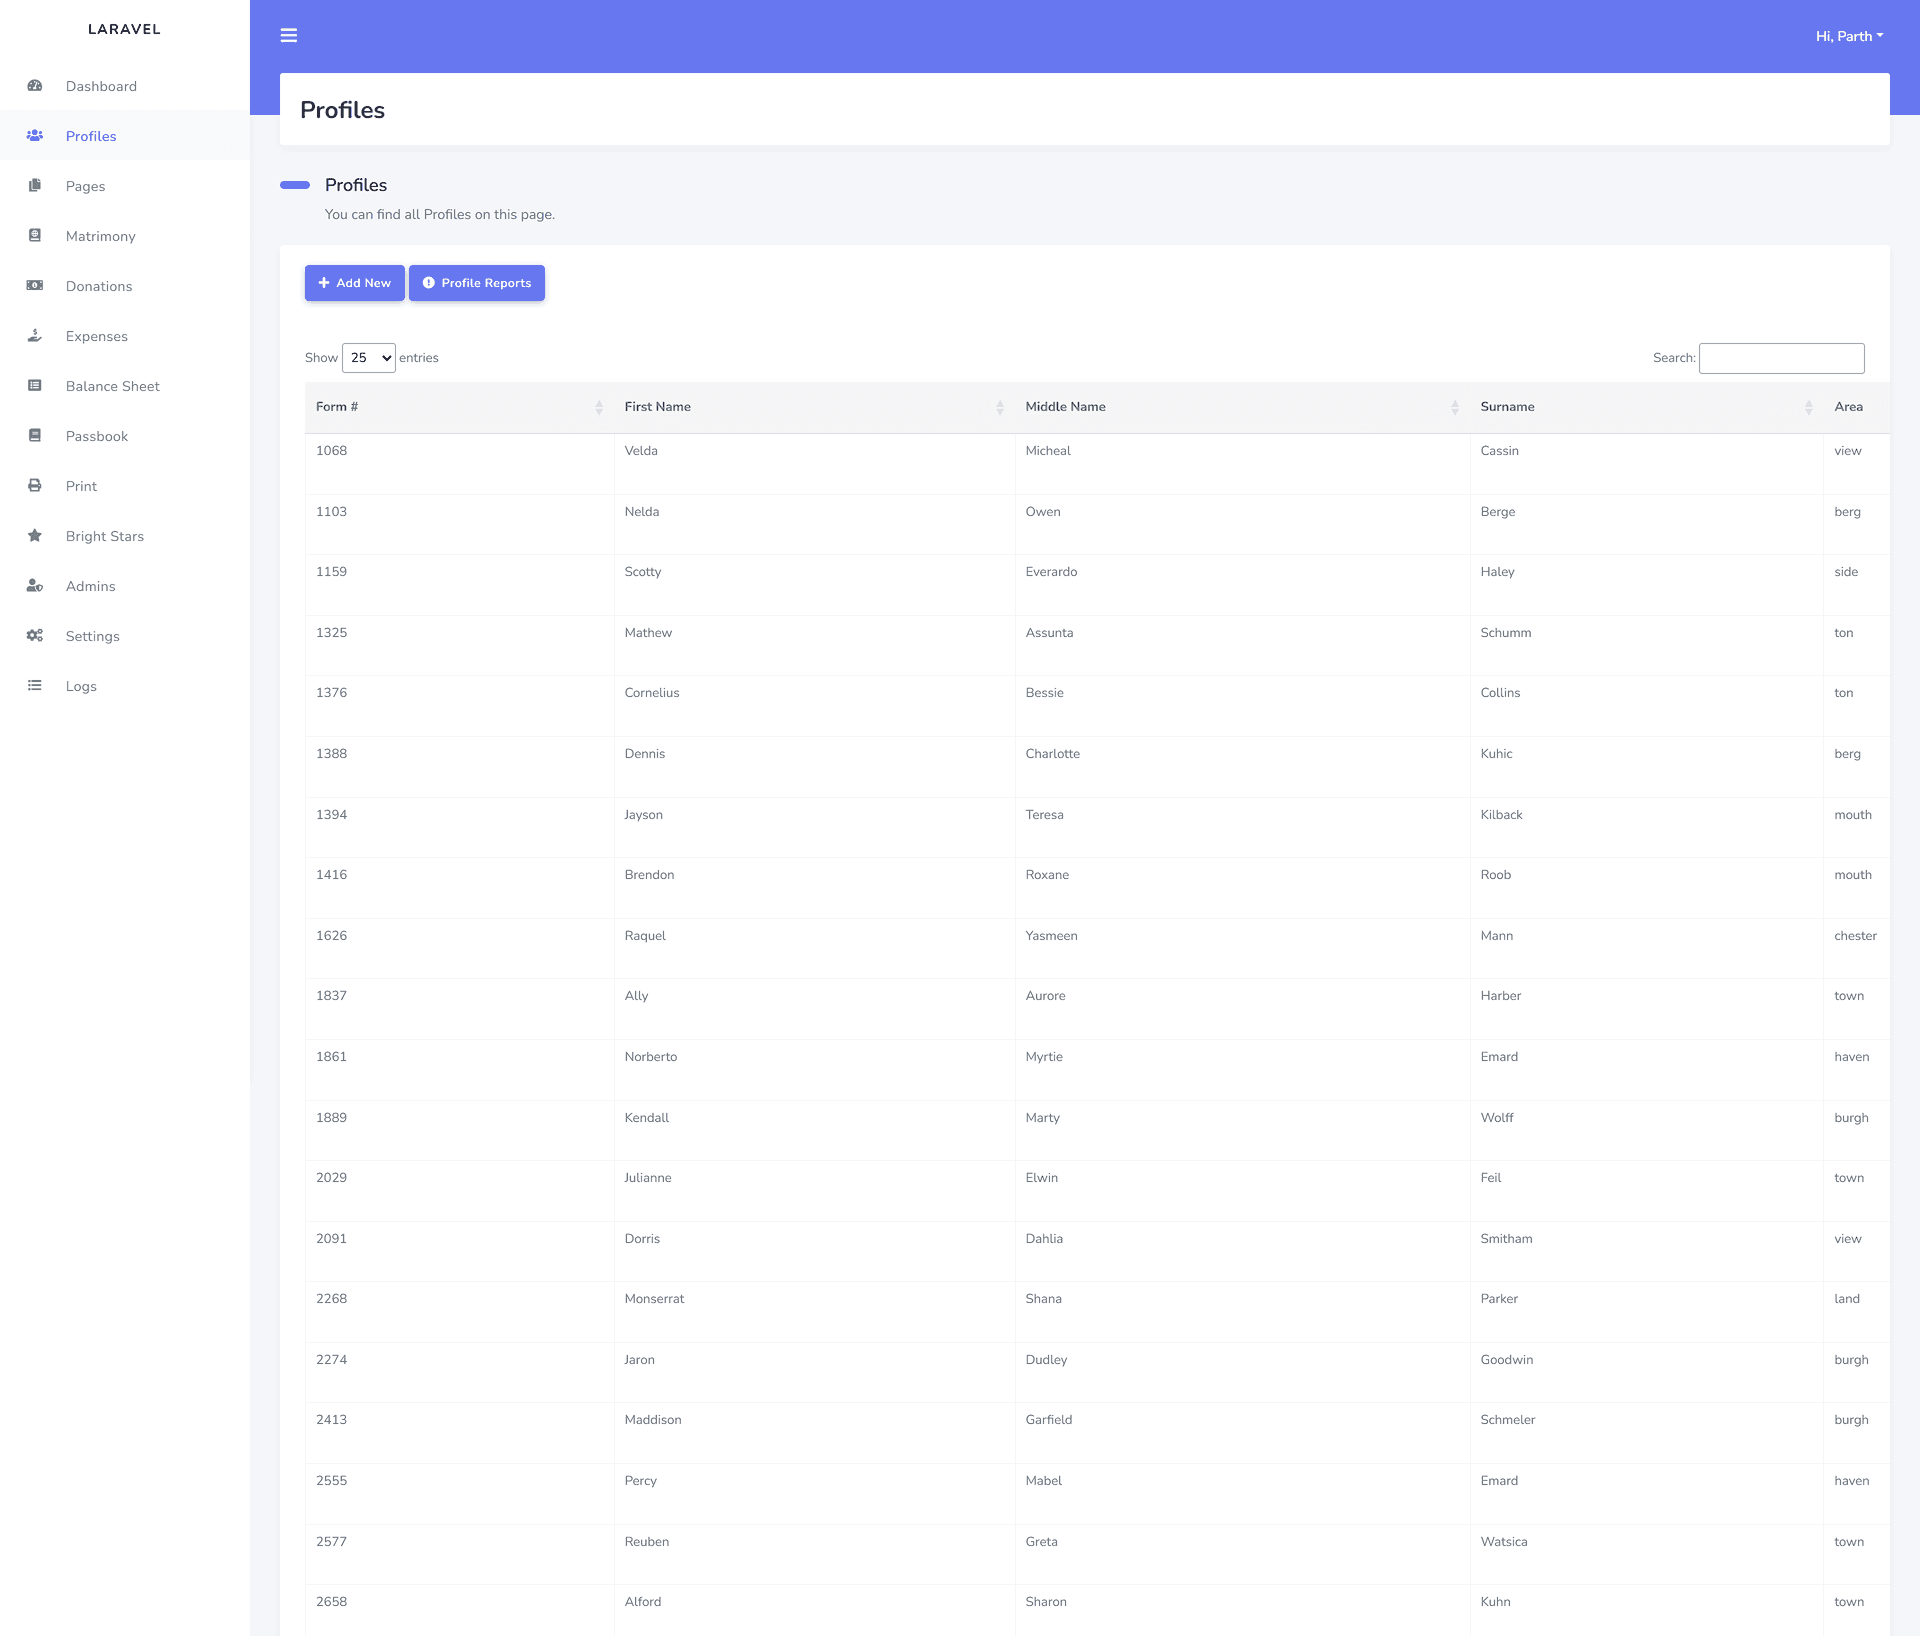Click the Print printer icon
Screen dimensions: 1920x1636
35,486
